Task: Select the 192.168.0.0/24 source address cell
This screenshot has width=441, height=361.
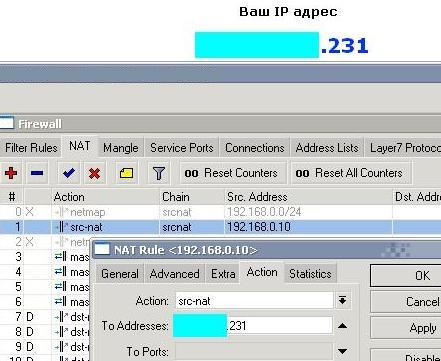Action: point(308,212)
